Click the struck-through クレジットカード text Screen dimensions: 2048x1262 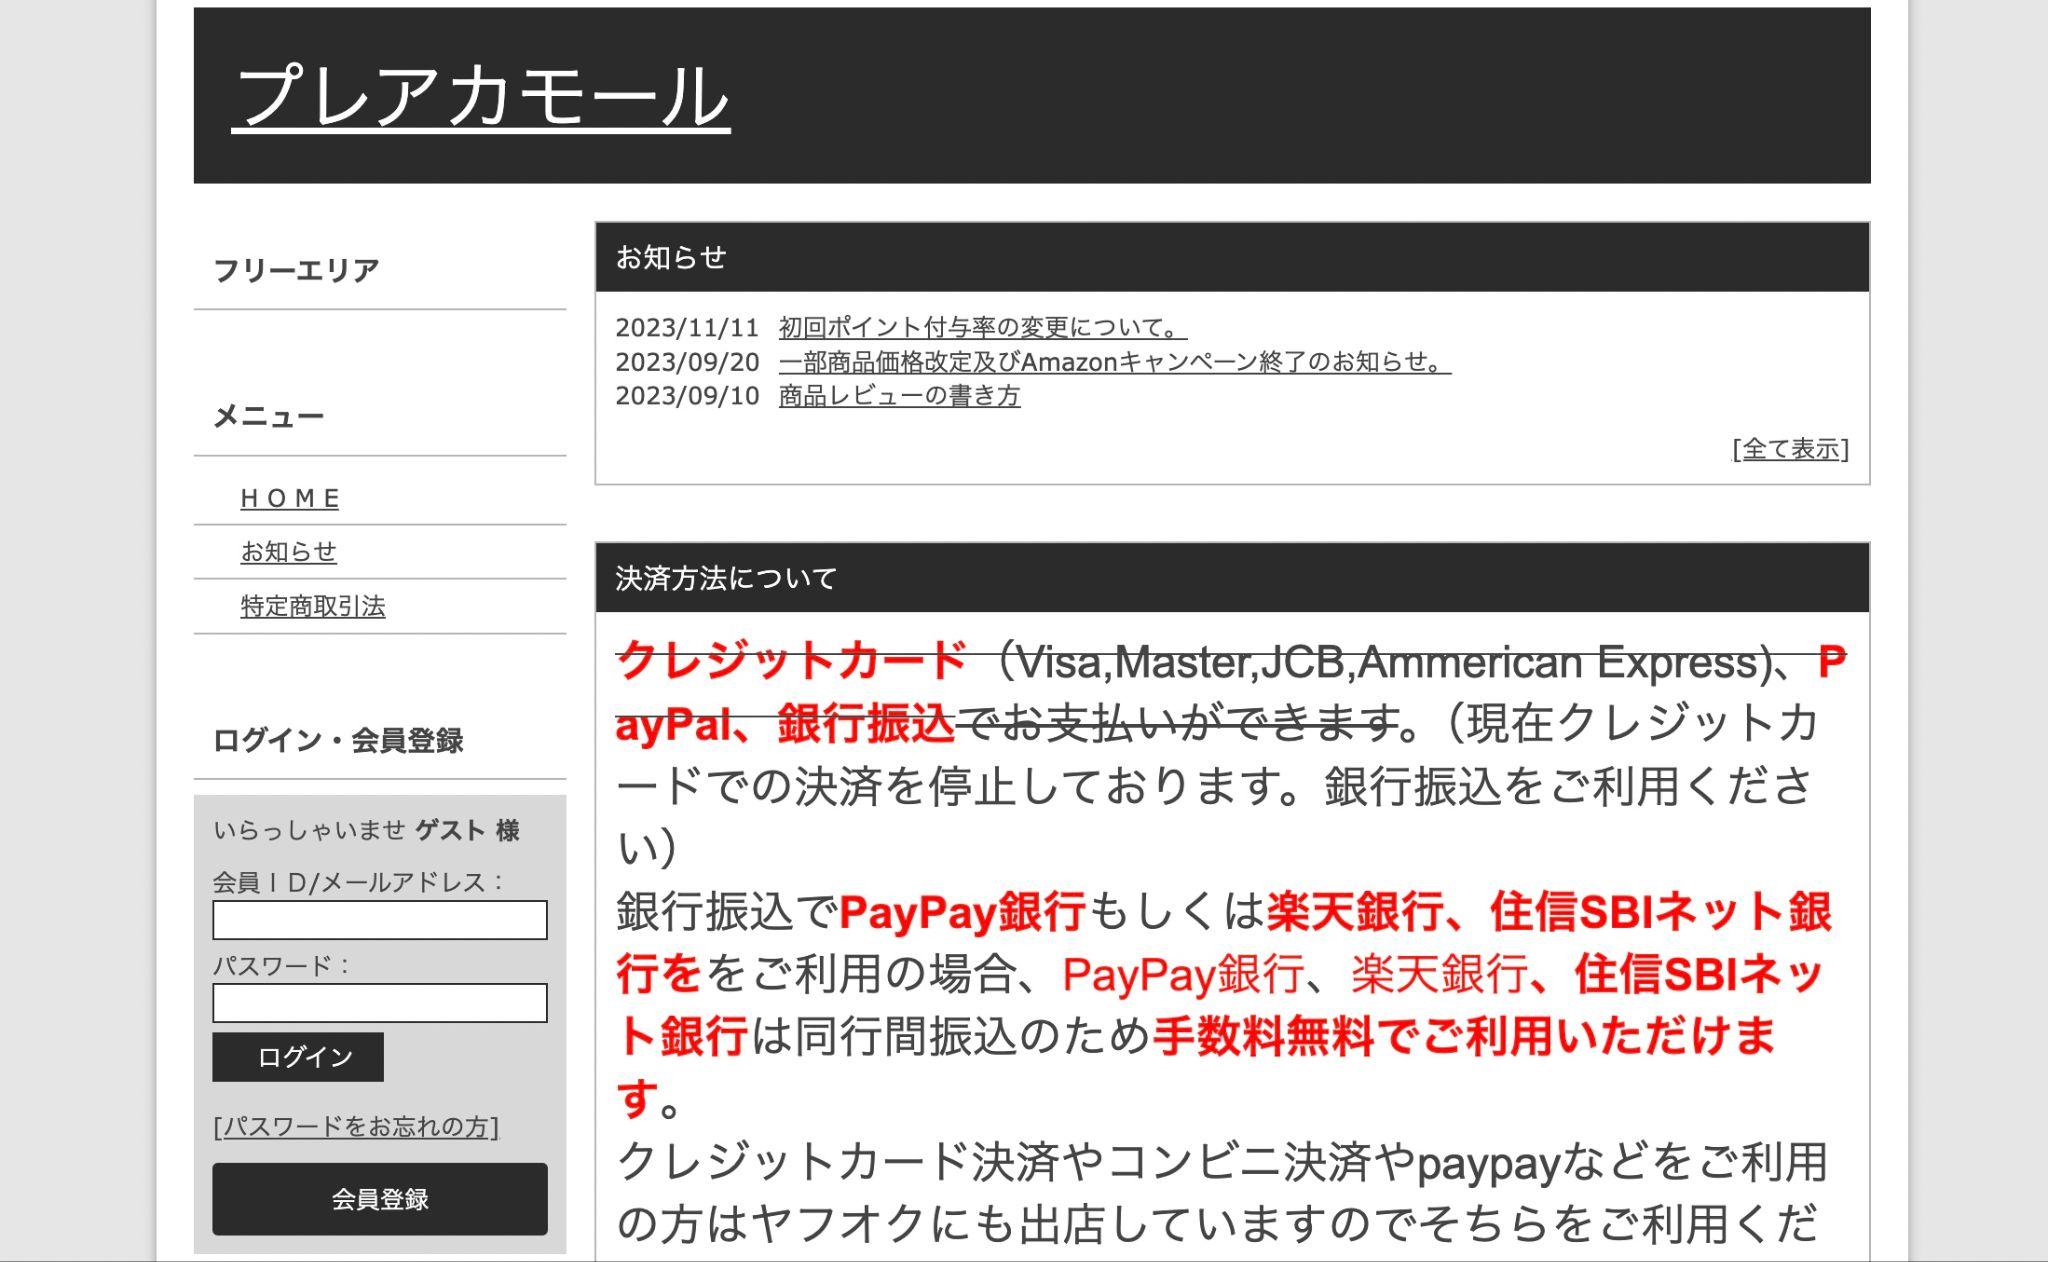792,661
